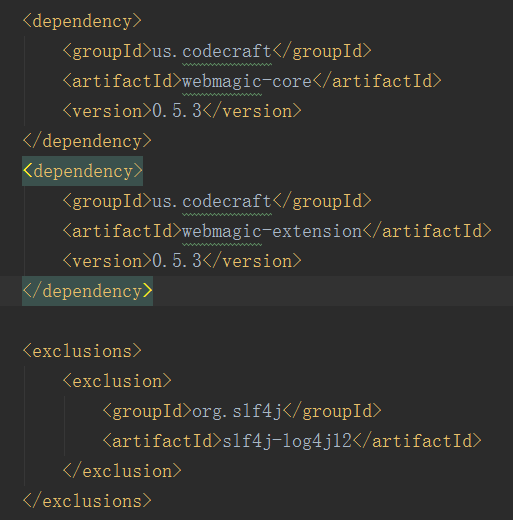Click us.codecraft in the webmagic-core dependency
The height and width of the screenshot is (520, 513).
pos(212,52)
